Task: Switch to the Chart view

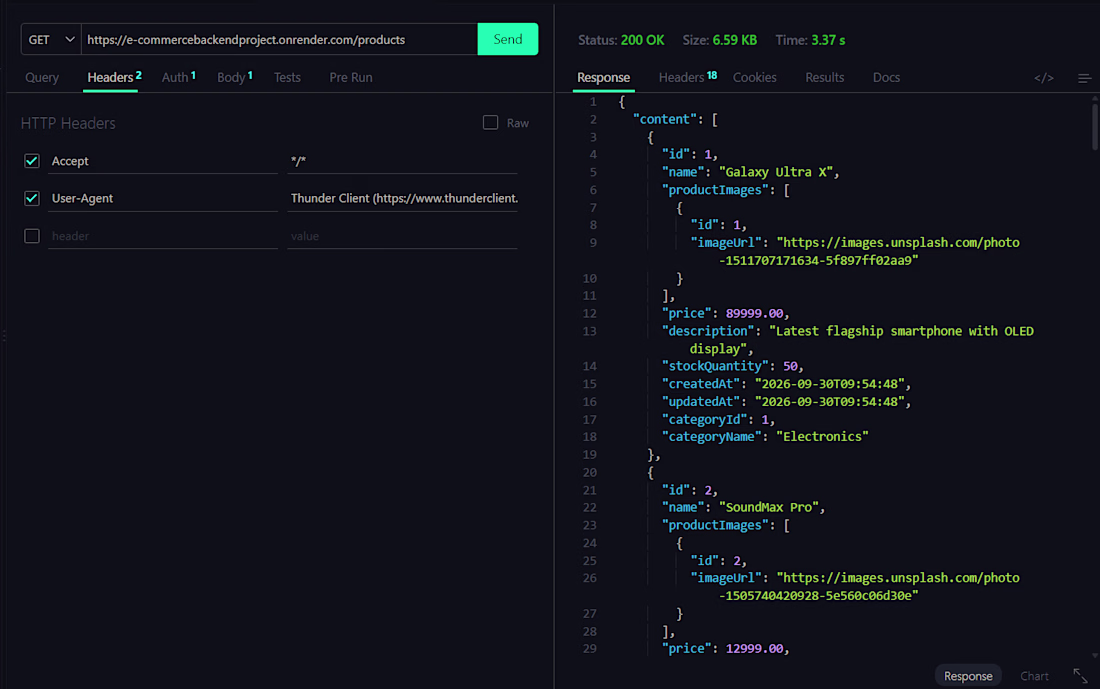Action: pyautogui.click(x=1034, y=676)
